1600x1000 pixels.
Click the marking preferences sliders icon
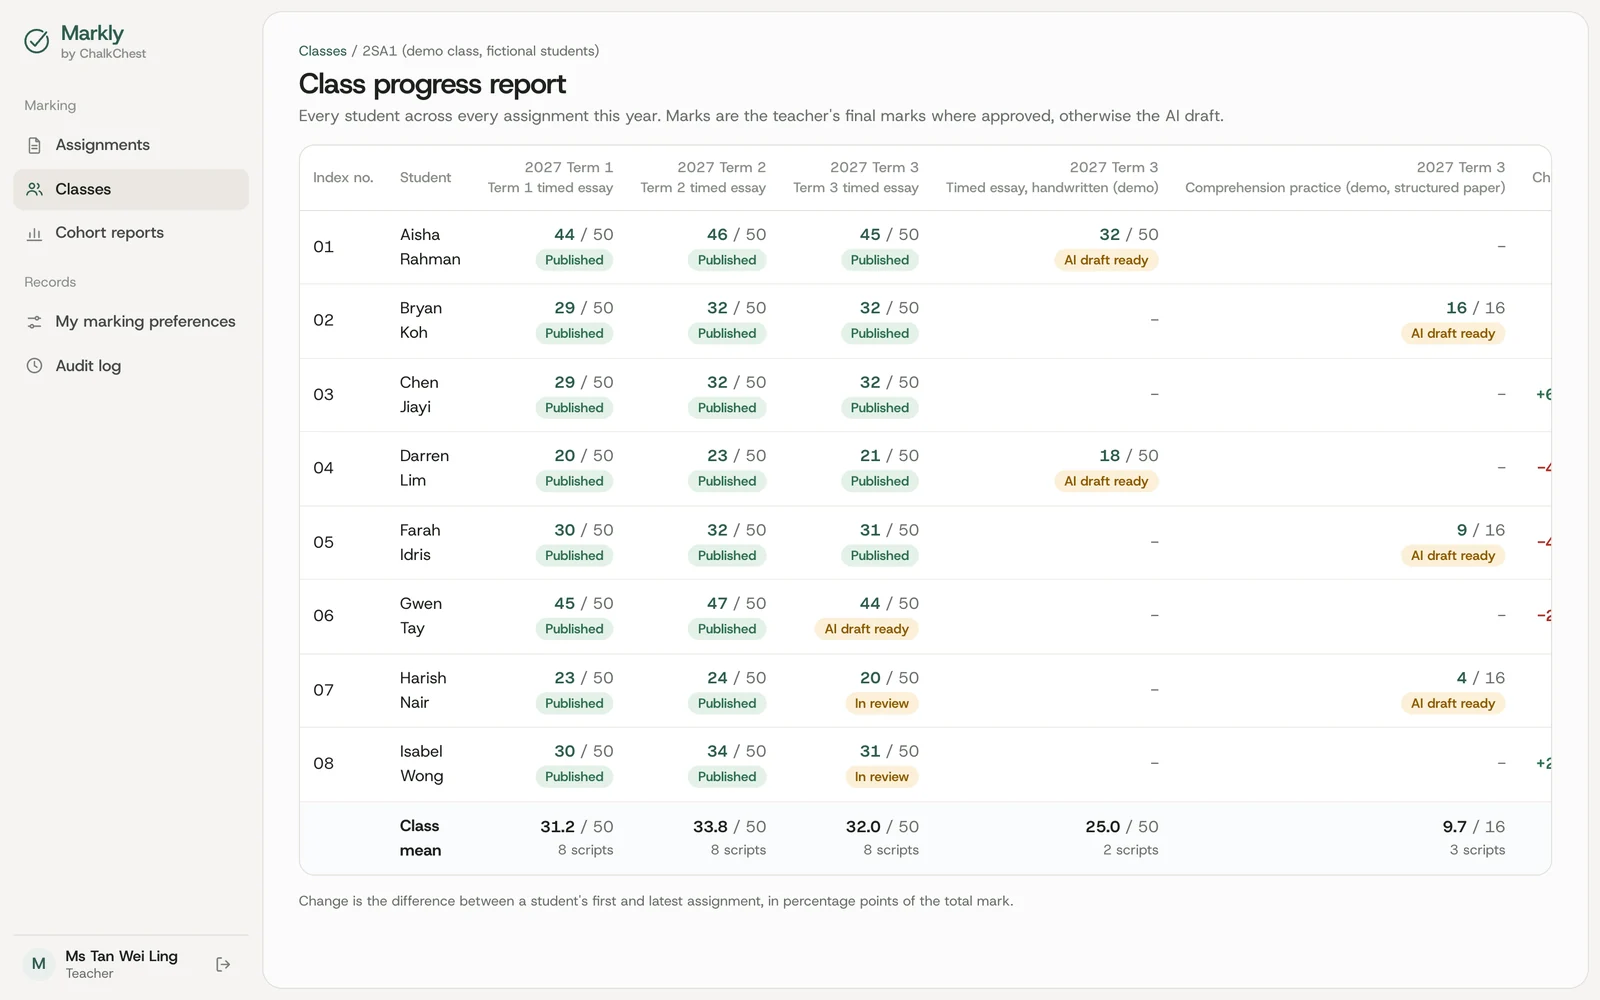click(34, 322)
